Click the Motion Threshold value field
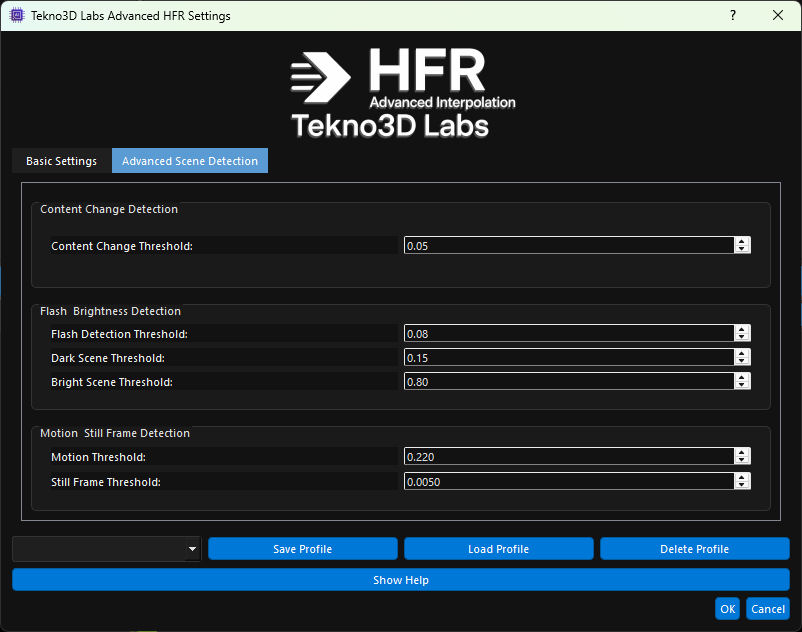This screenshot has height=632, width=802. tap(569, 457)
